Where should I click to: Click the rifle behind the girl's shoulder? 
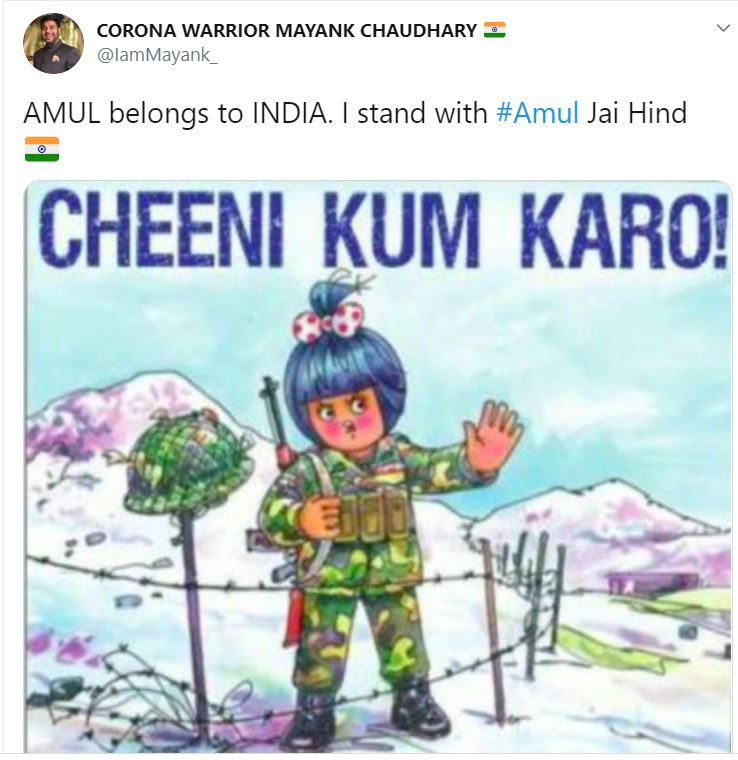coord(278,422)
